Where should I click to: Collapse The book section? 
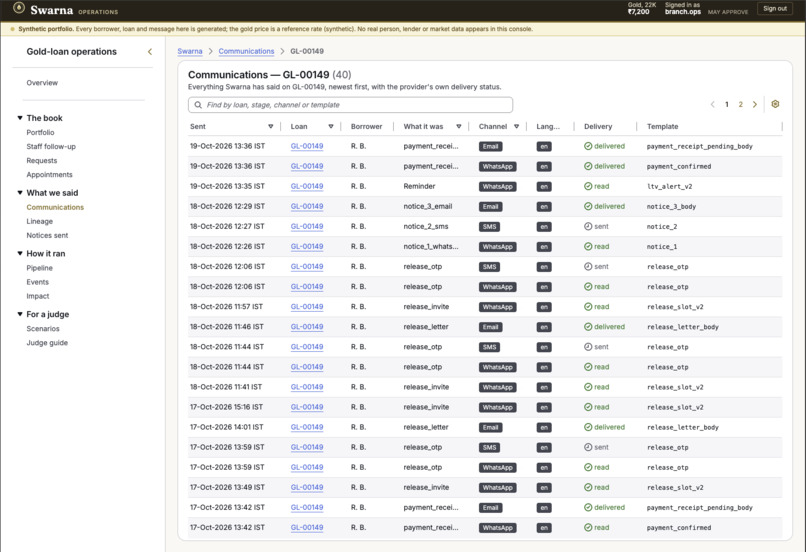click(x=20, y=118)
